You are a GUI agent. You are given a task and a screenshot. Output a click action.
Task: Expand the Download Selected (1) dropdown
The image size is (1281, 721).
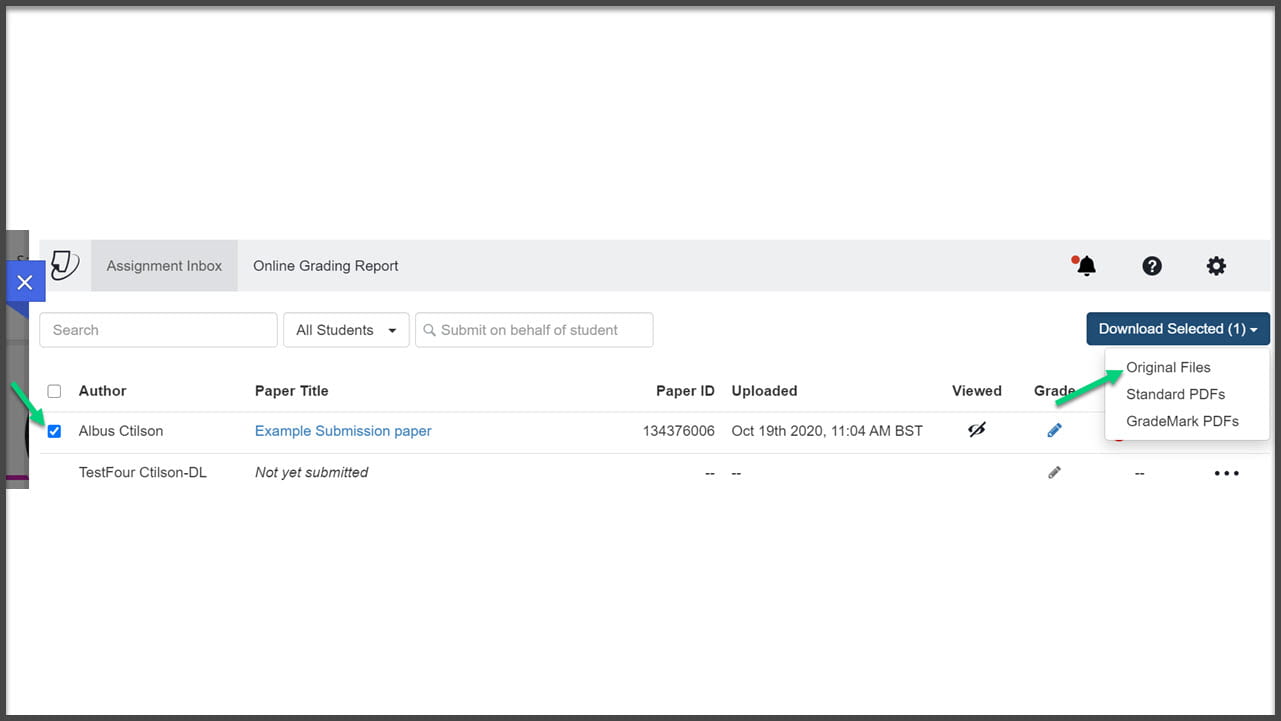(x=1178, y=329)
